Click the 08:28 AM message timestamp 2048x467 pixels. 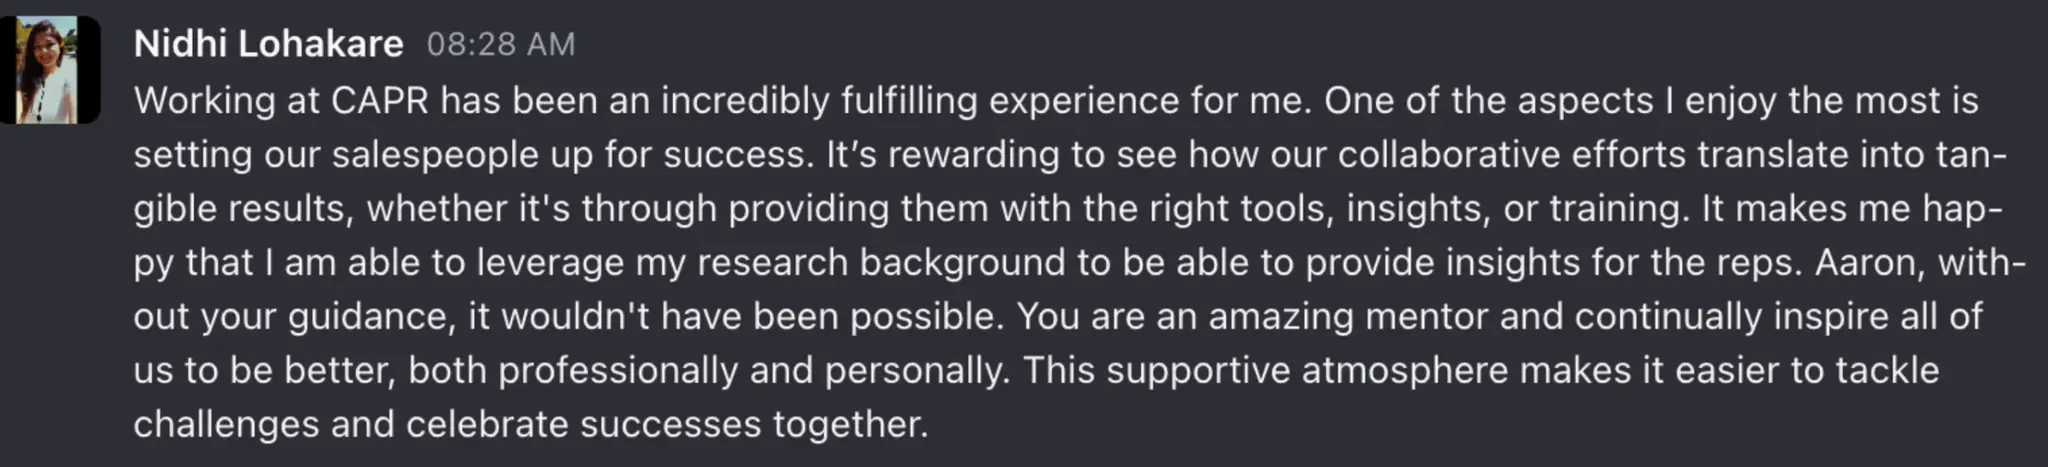point(500,44)
